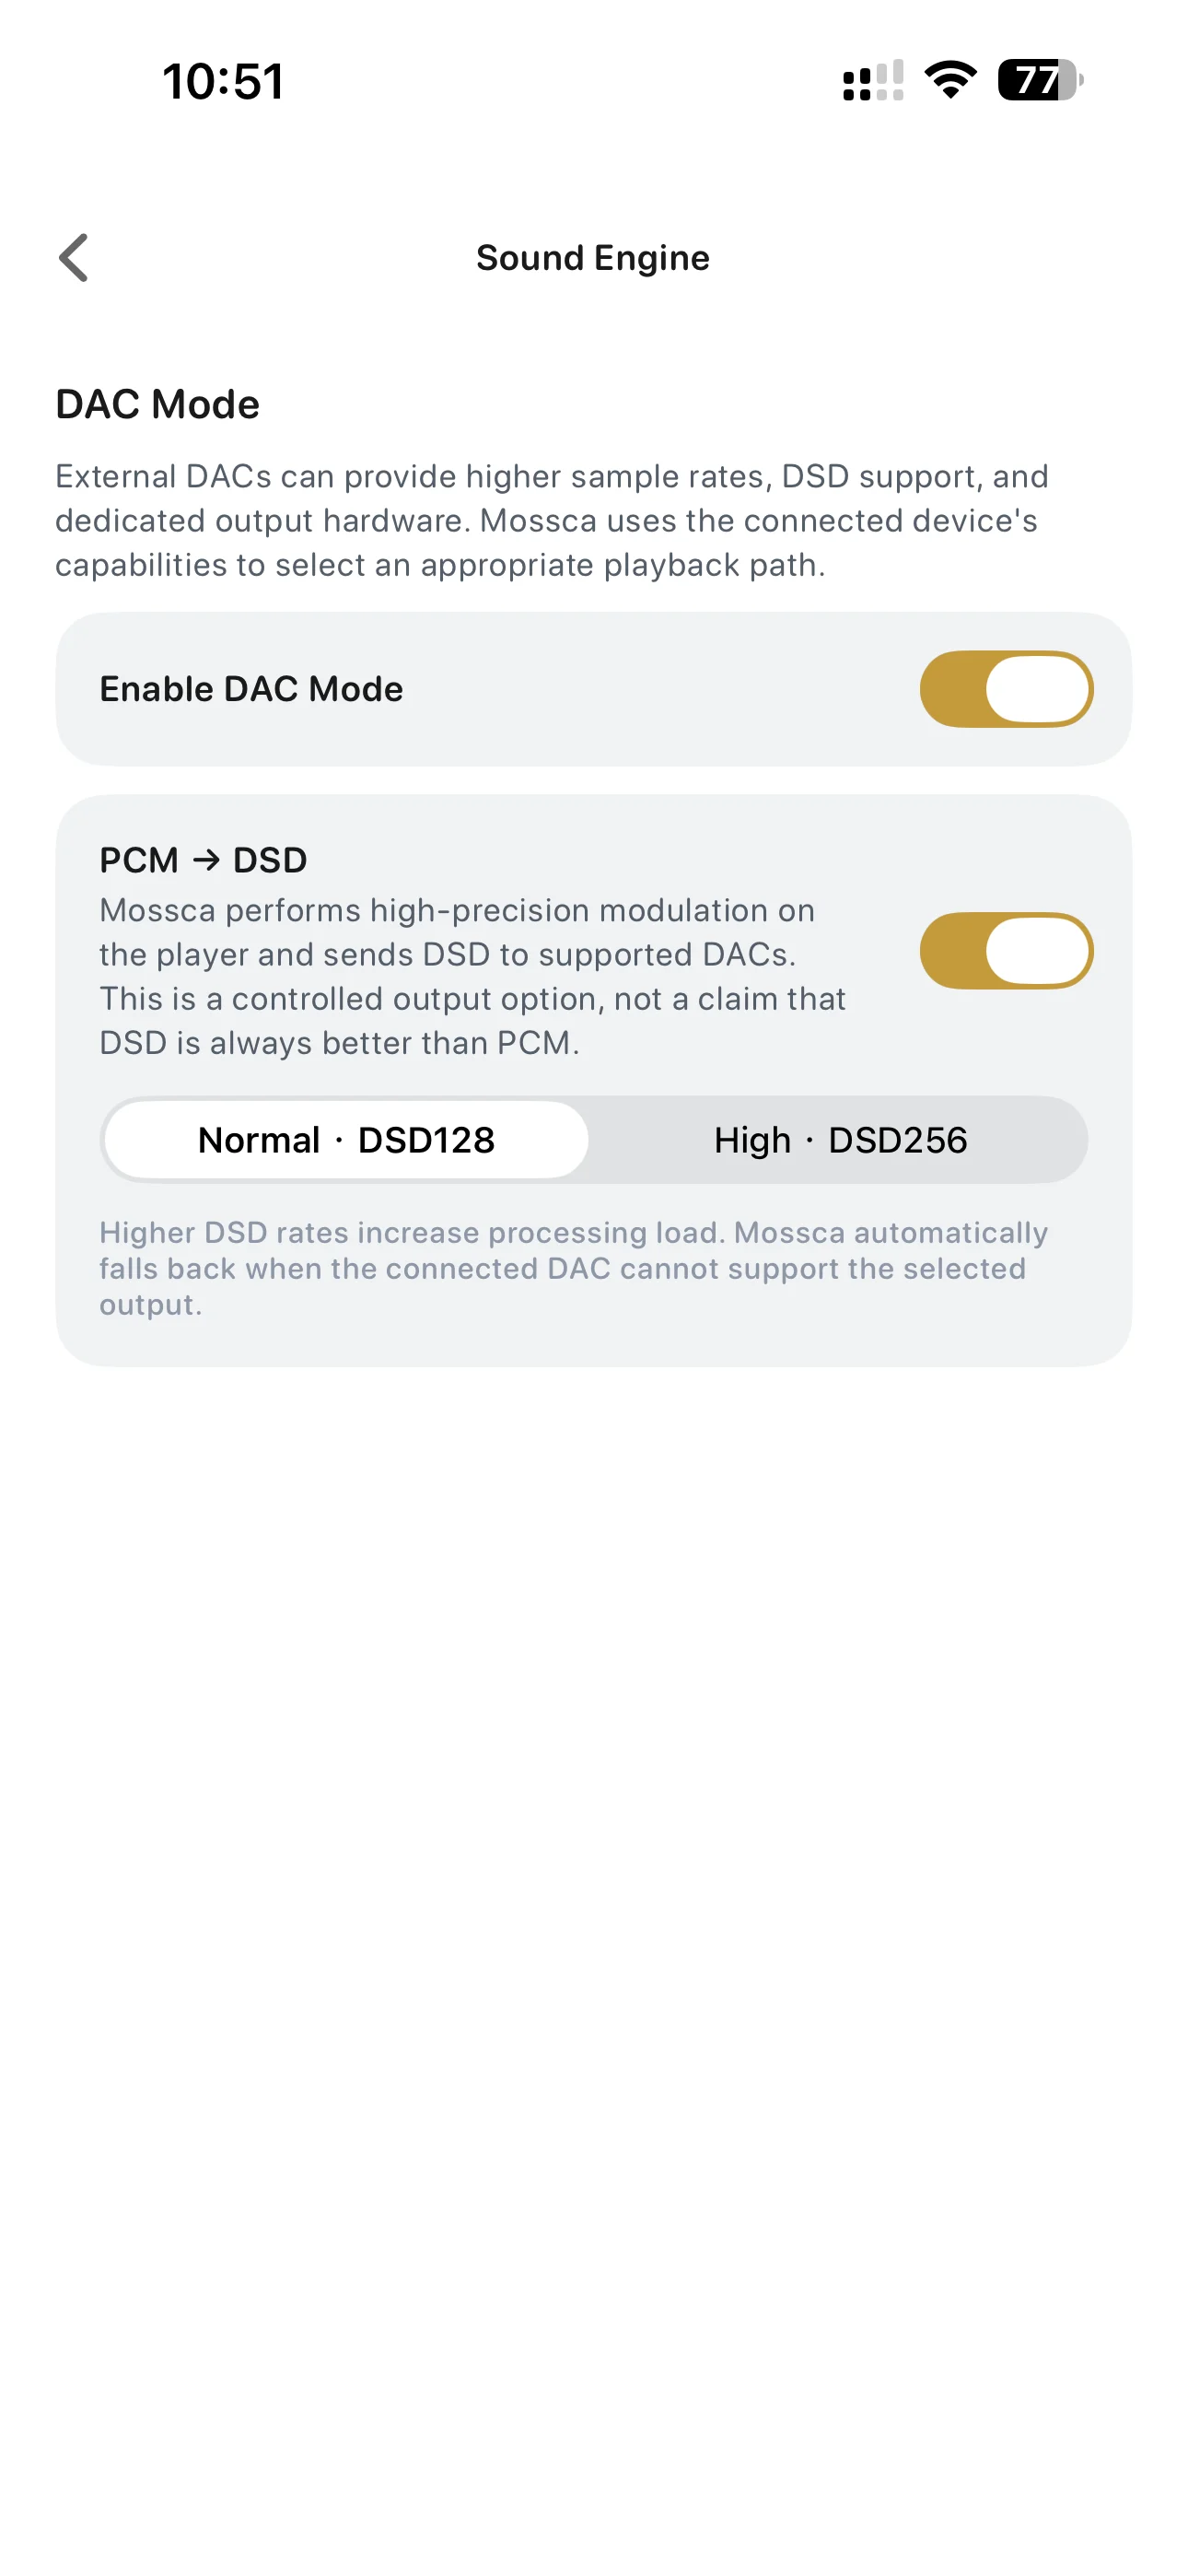
Task: Go back using the left chevron
Action: coord(74,258)
